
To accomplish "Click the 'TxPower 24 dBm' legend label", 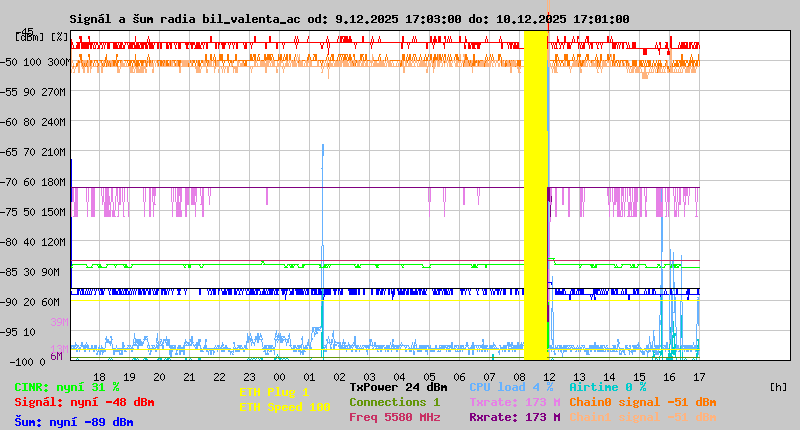I will click(x=398, y=387).
